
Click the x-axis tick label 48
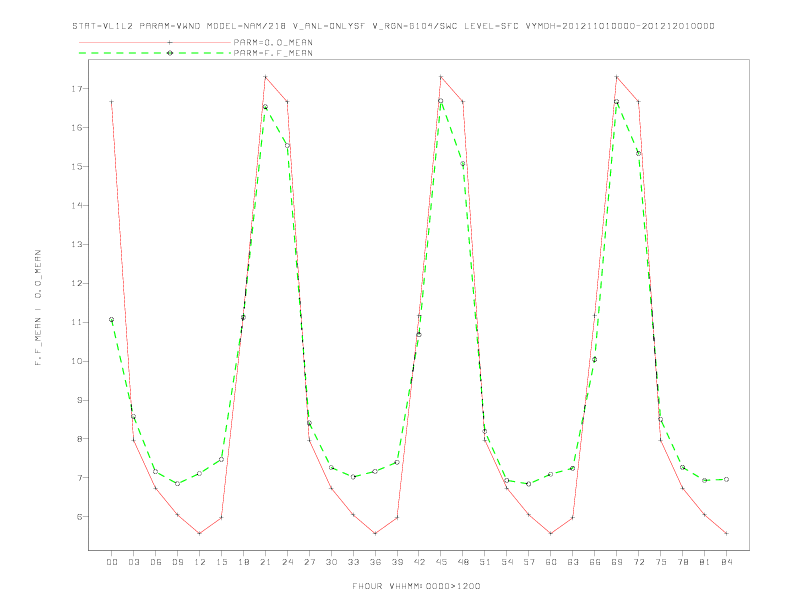point(463,562)
